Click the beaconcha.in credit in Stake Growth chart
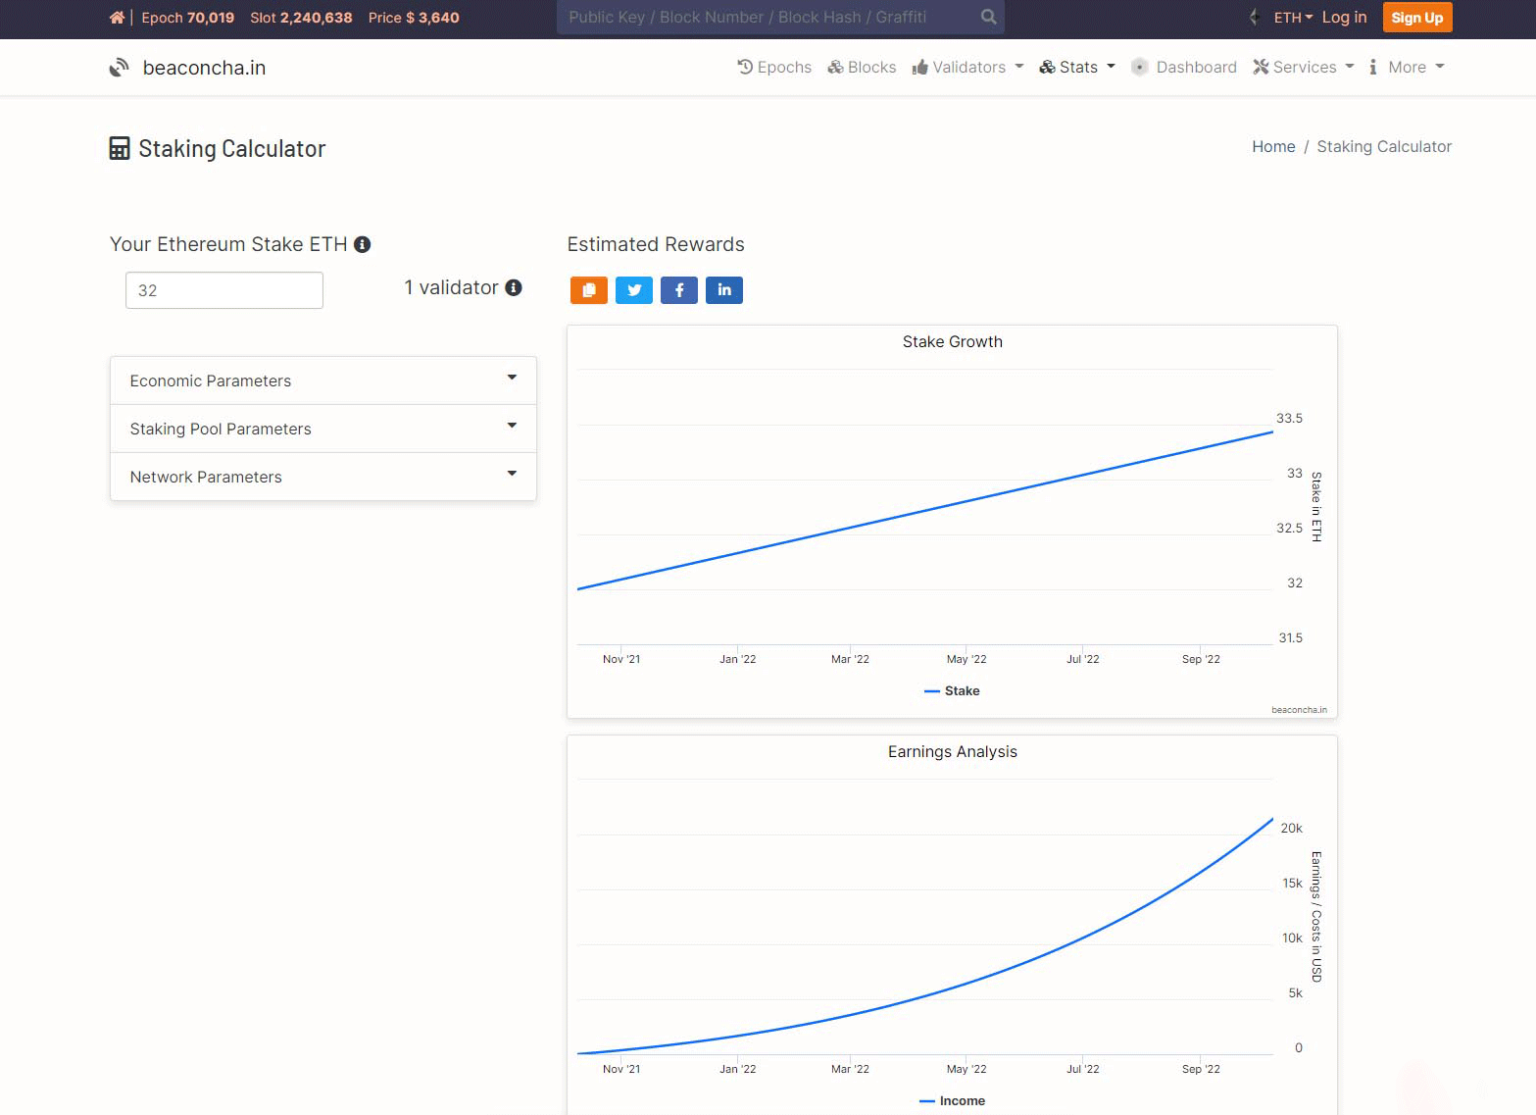 click(x=1299, y=710)
